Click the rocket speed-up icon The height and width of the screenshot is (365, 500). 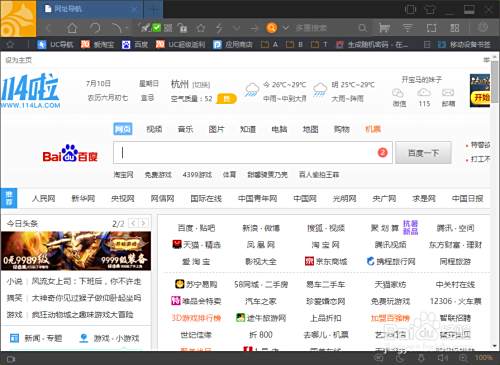(x=145, y=28)
